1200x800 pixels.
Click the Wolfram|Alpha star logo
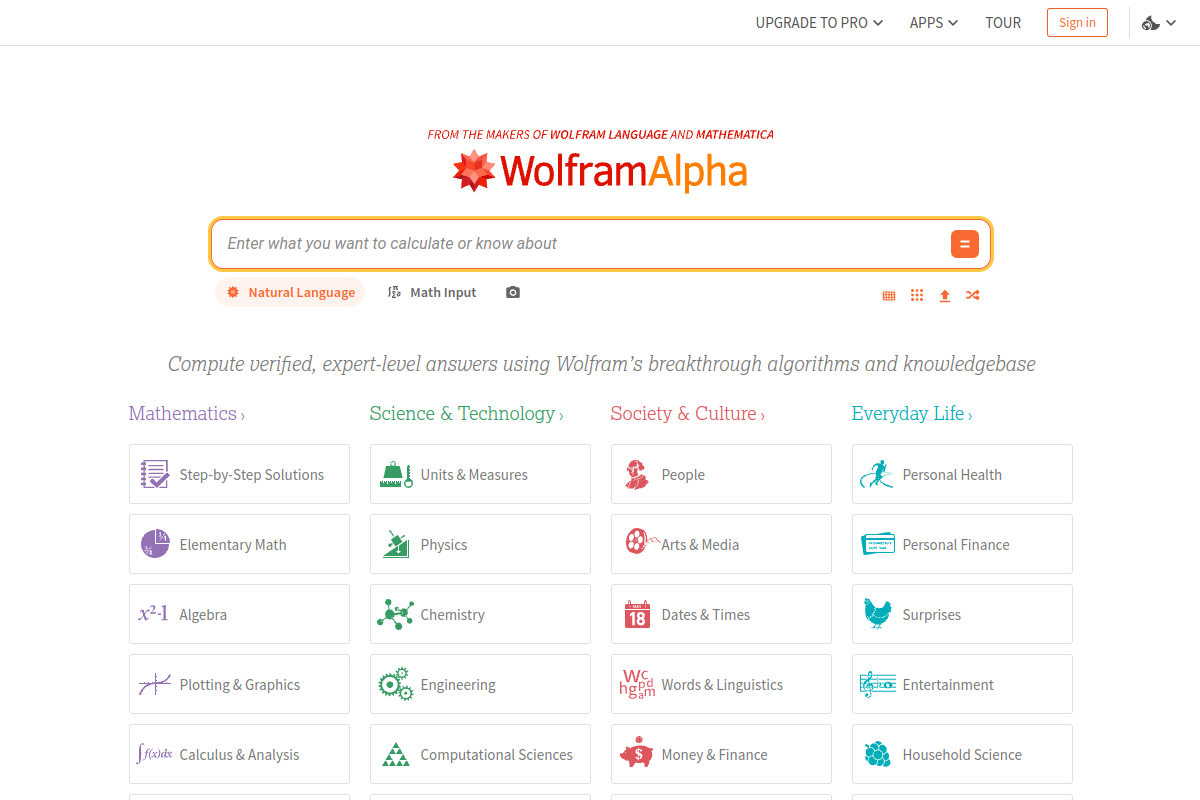(x=473, y=171)
